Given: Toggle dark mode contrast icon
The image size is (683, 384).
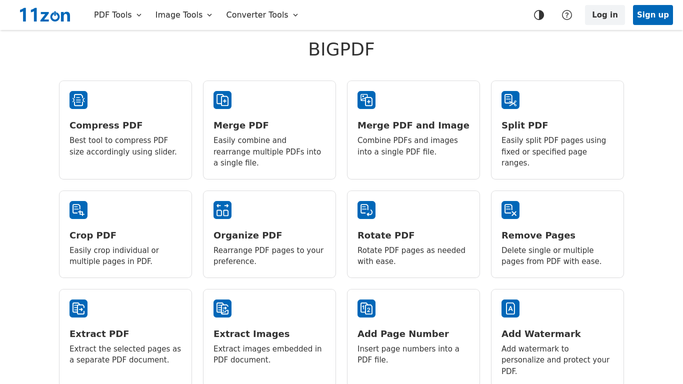Looking at the screenshot, I should click(539, 15).
